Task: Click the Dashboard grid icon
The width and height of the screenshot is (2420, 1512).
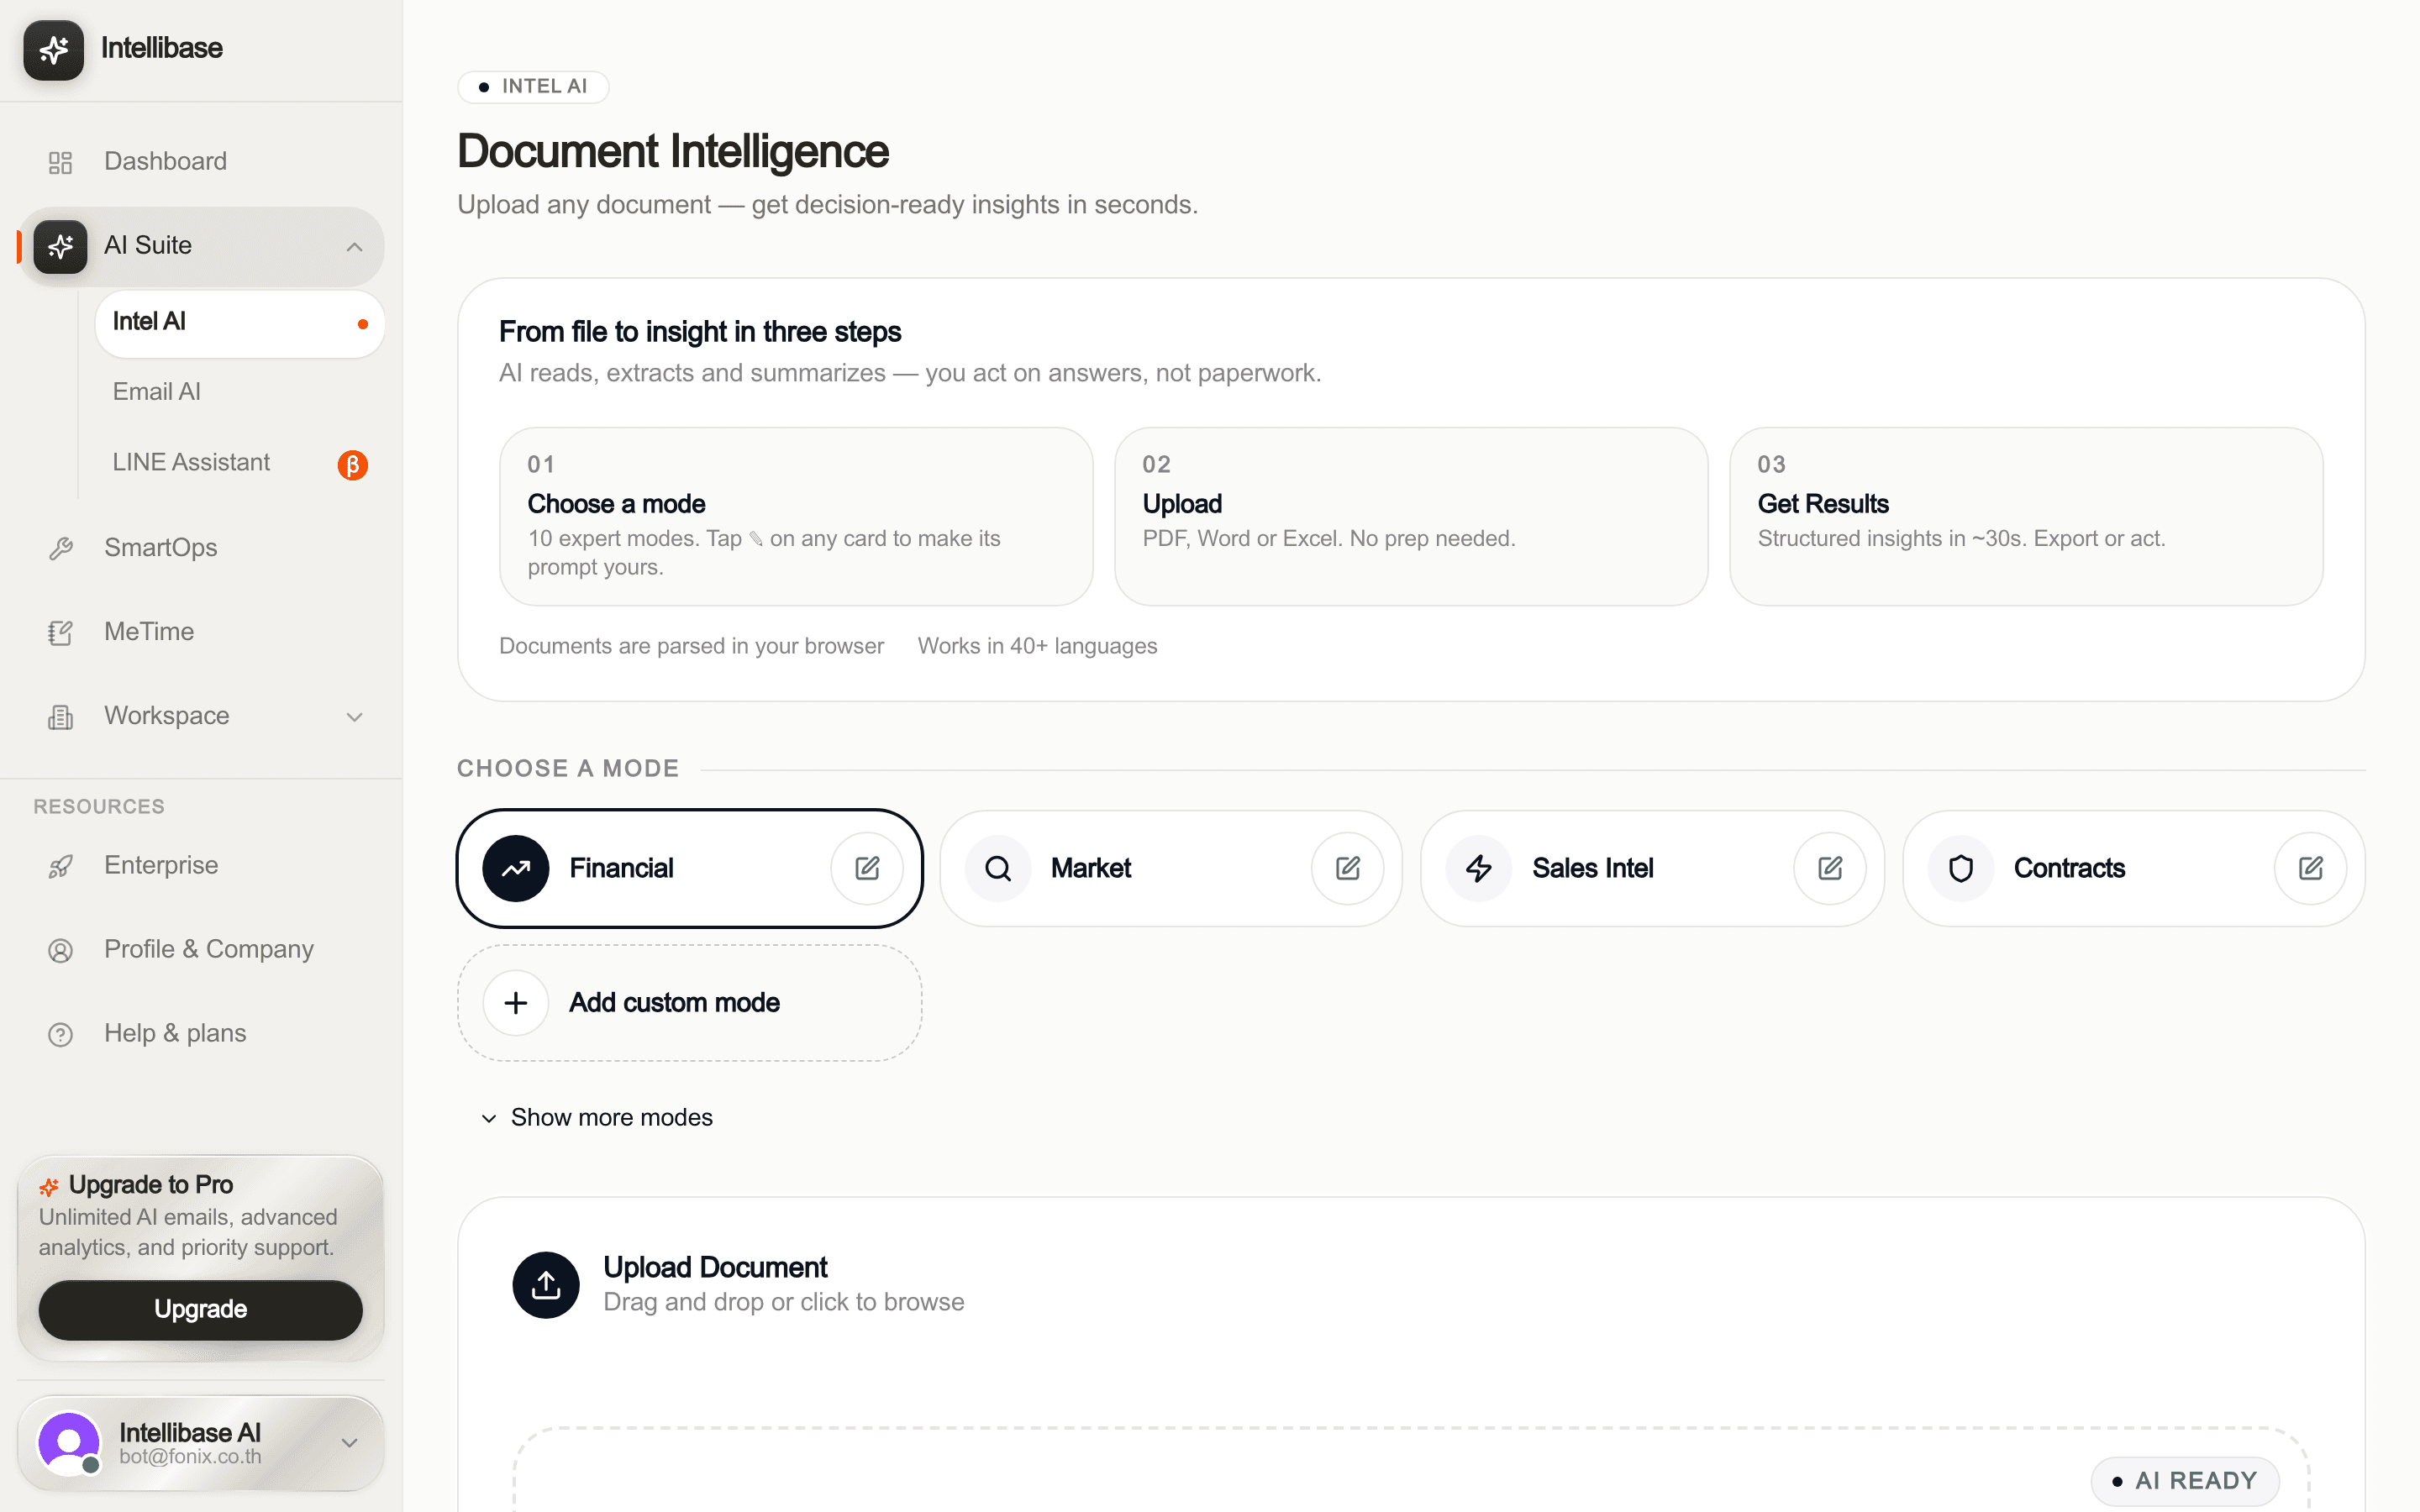Action: (x=61, y=162)
